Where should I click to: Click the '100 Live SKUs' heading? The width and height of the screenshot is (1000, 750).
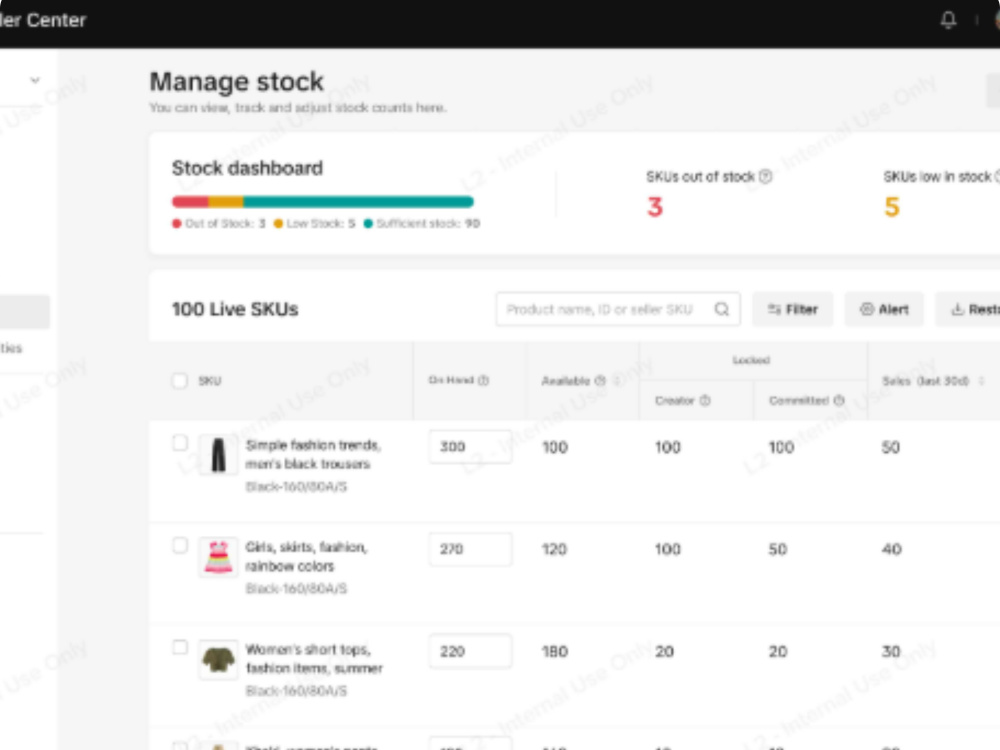pyautogui.click(x=235, y=309)
